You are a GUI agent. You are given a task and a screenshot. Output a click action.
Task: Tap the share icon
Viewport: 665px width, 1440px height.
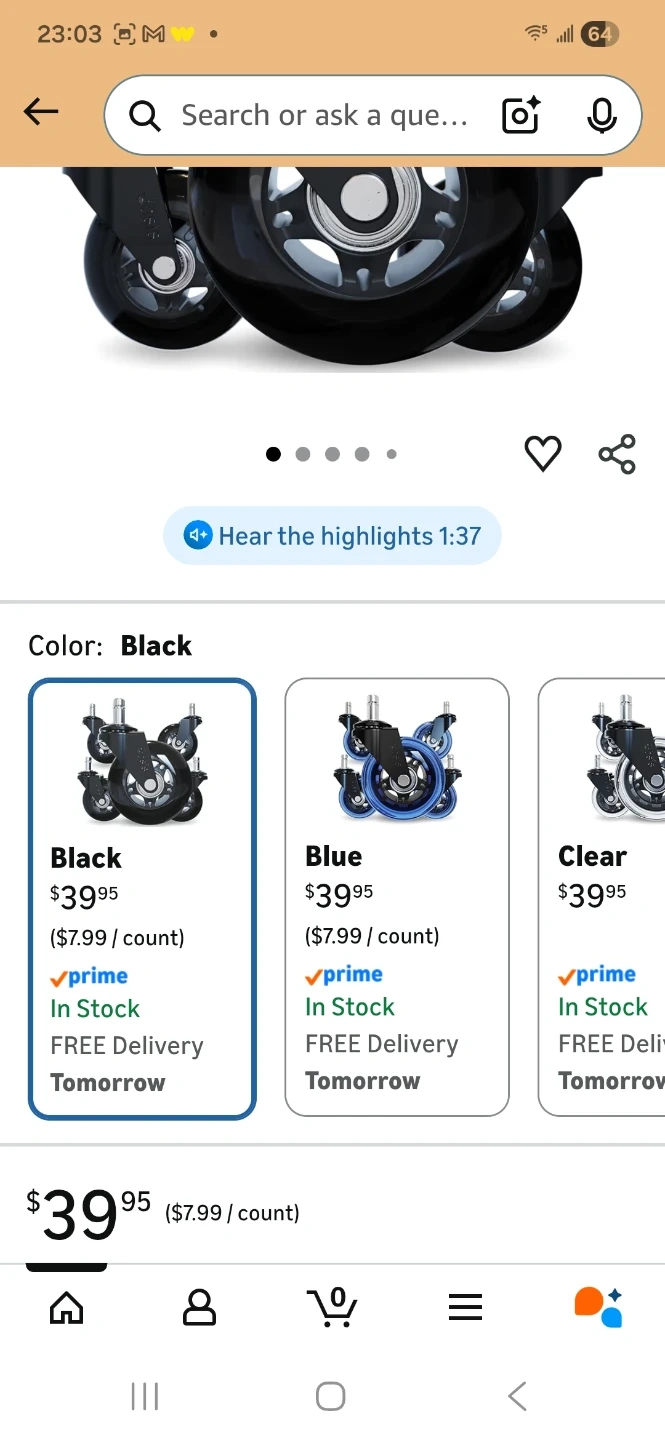pyautogui.click(x=617, y=454)
